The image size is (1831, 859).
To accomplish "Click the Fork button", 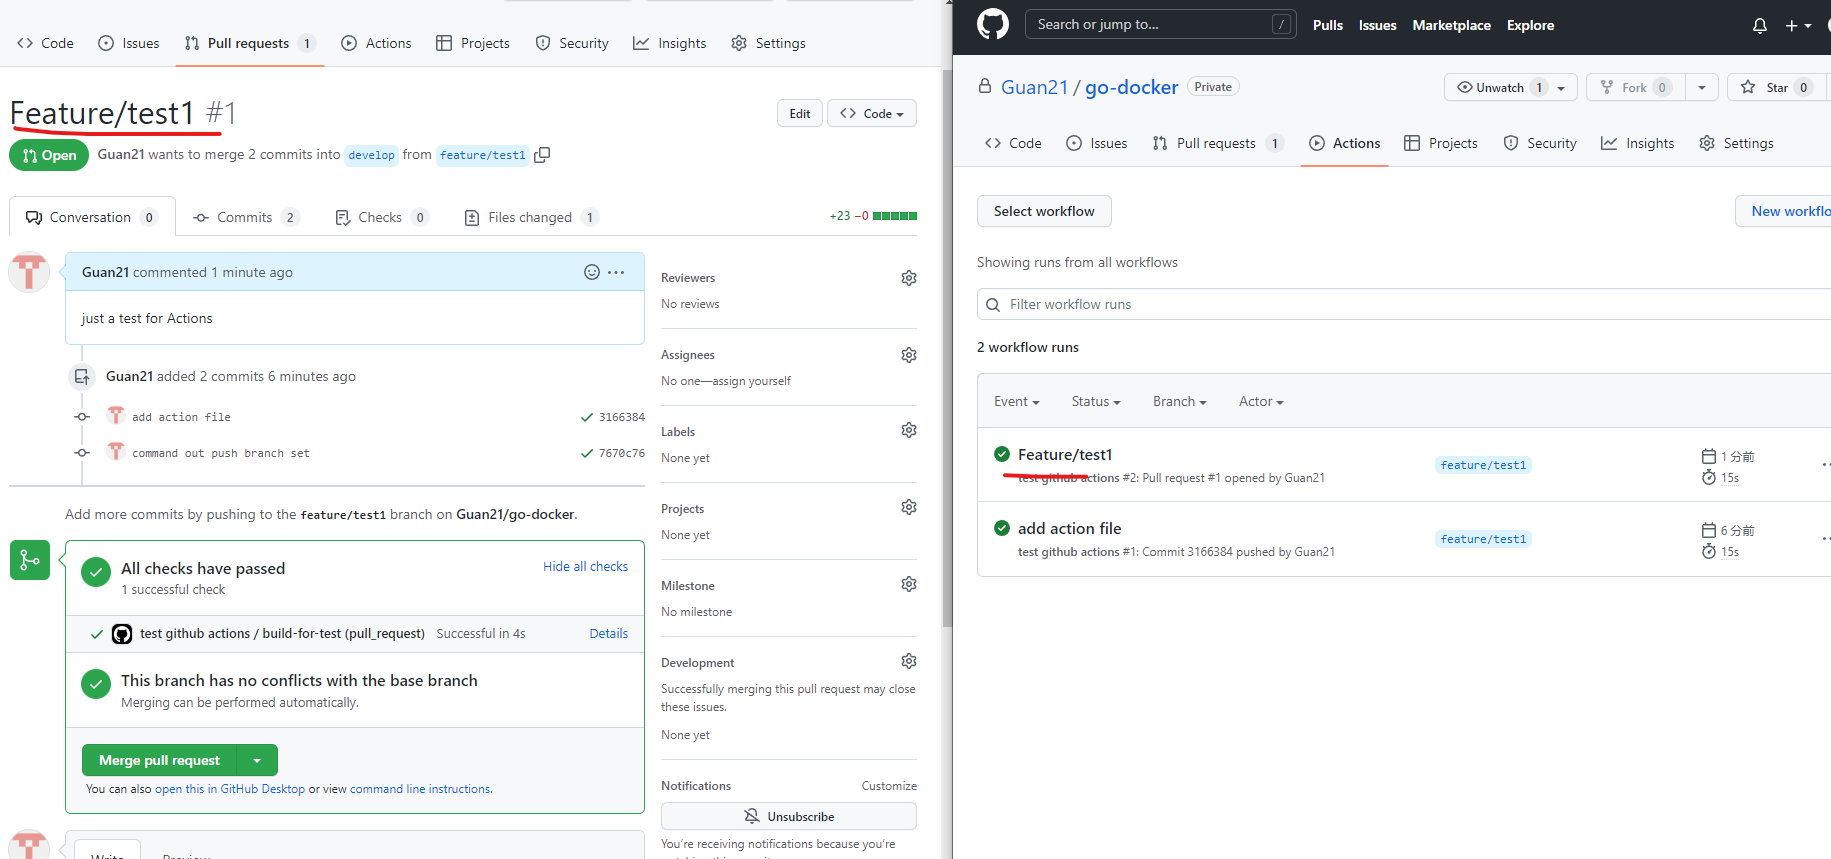I will 1636,87.
